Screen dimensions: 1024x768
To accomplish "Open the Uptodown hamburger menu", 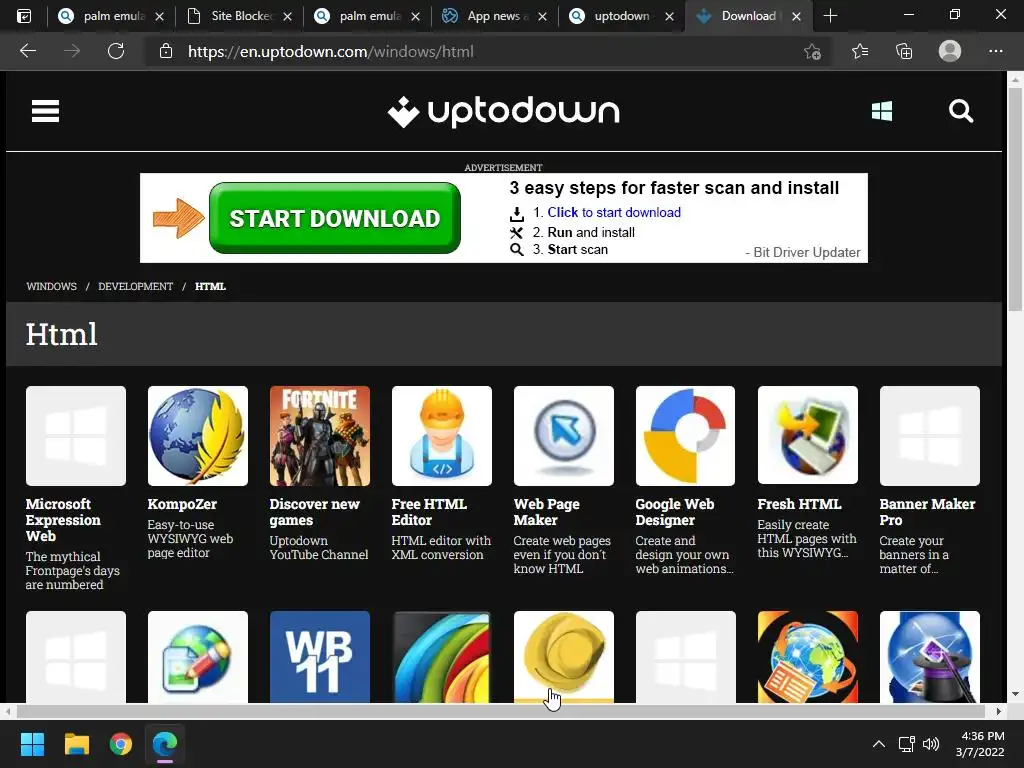I will tap(45, 111).
